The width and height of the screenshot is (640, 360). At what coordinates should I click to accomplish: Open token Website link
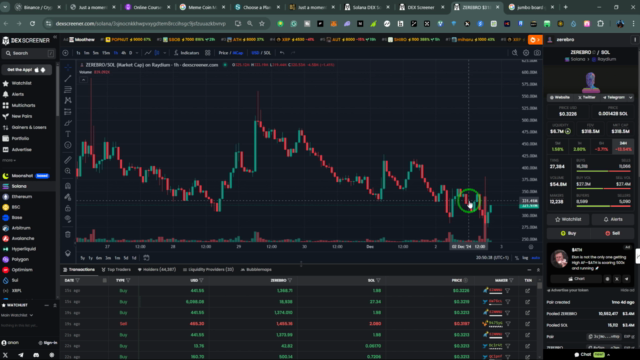pos(560,98)
